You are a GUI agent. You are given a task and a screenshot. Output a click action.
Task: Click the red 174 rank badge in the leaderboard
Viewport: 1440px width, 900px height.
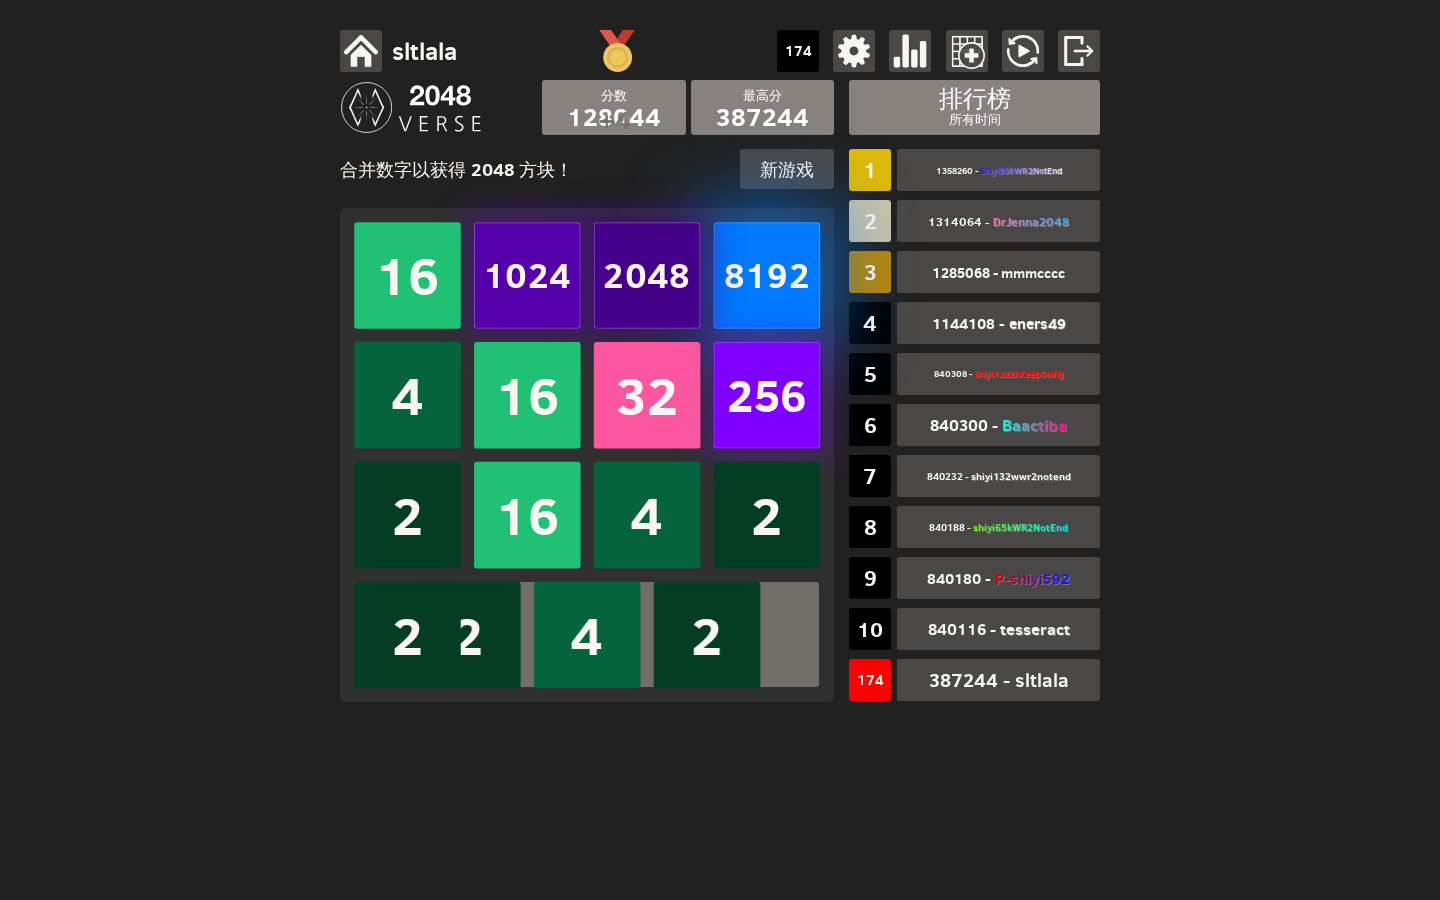click(x=870, y=680)
